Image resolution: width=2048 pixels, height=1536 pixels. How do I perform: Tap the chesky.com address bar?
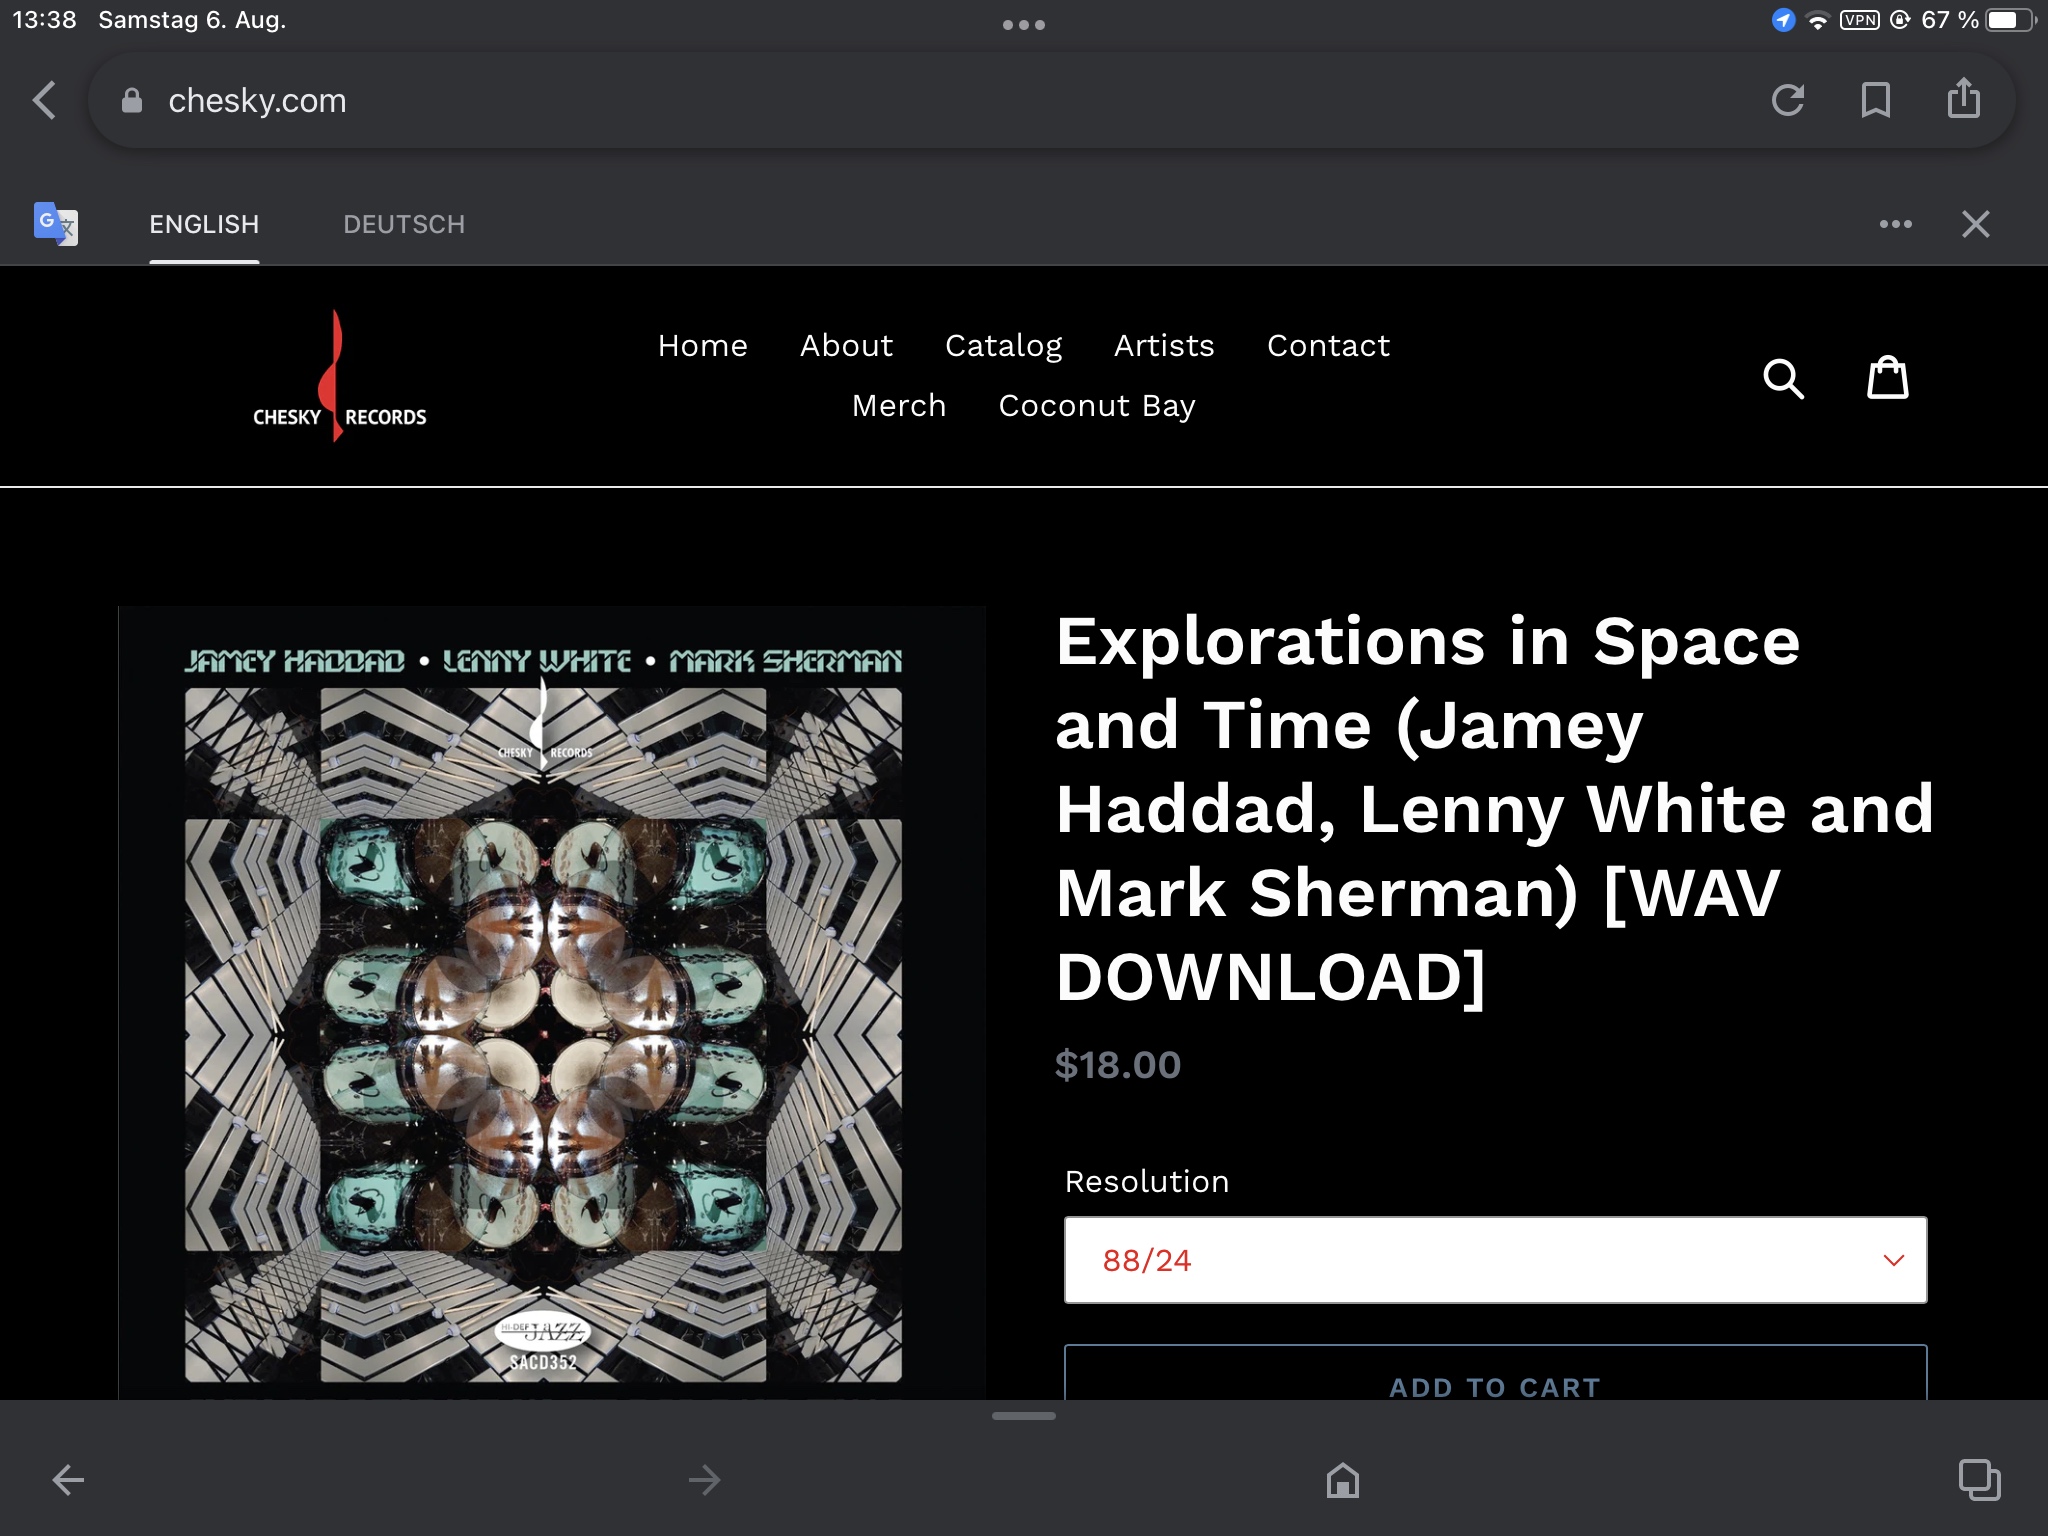point(1051,100)
